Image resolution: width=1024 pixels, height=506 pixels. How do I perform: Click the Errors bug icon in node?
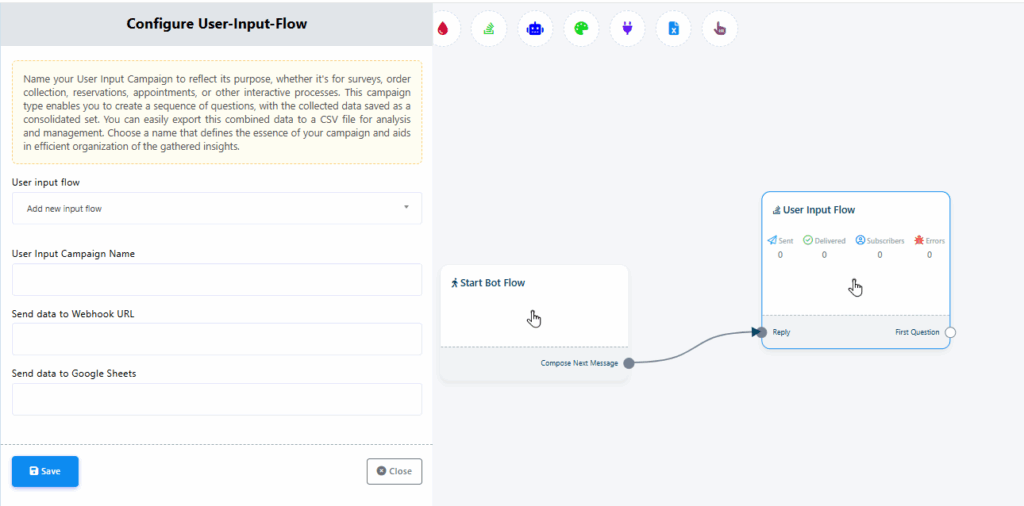(x=919, y=241)
